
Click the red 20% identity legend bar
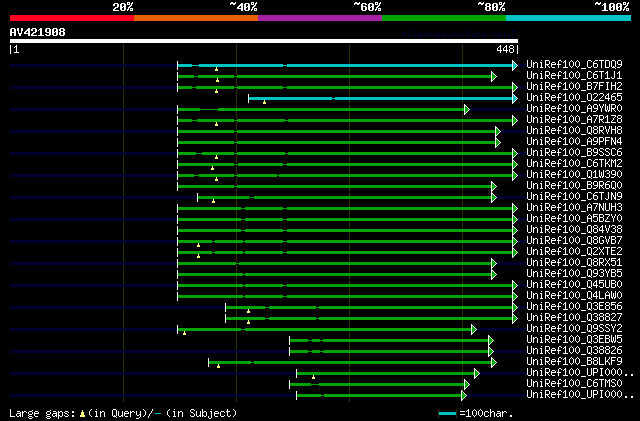pyautogui.click(x=72, y=18)
